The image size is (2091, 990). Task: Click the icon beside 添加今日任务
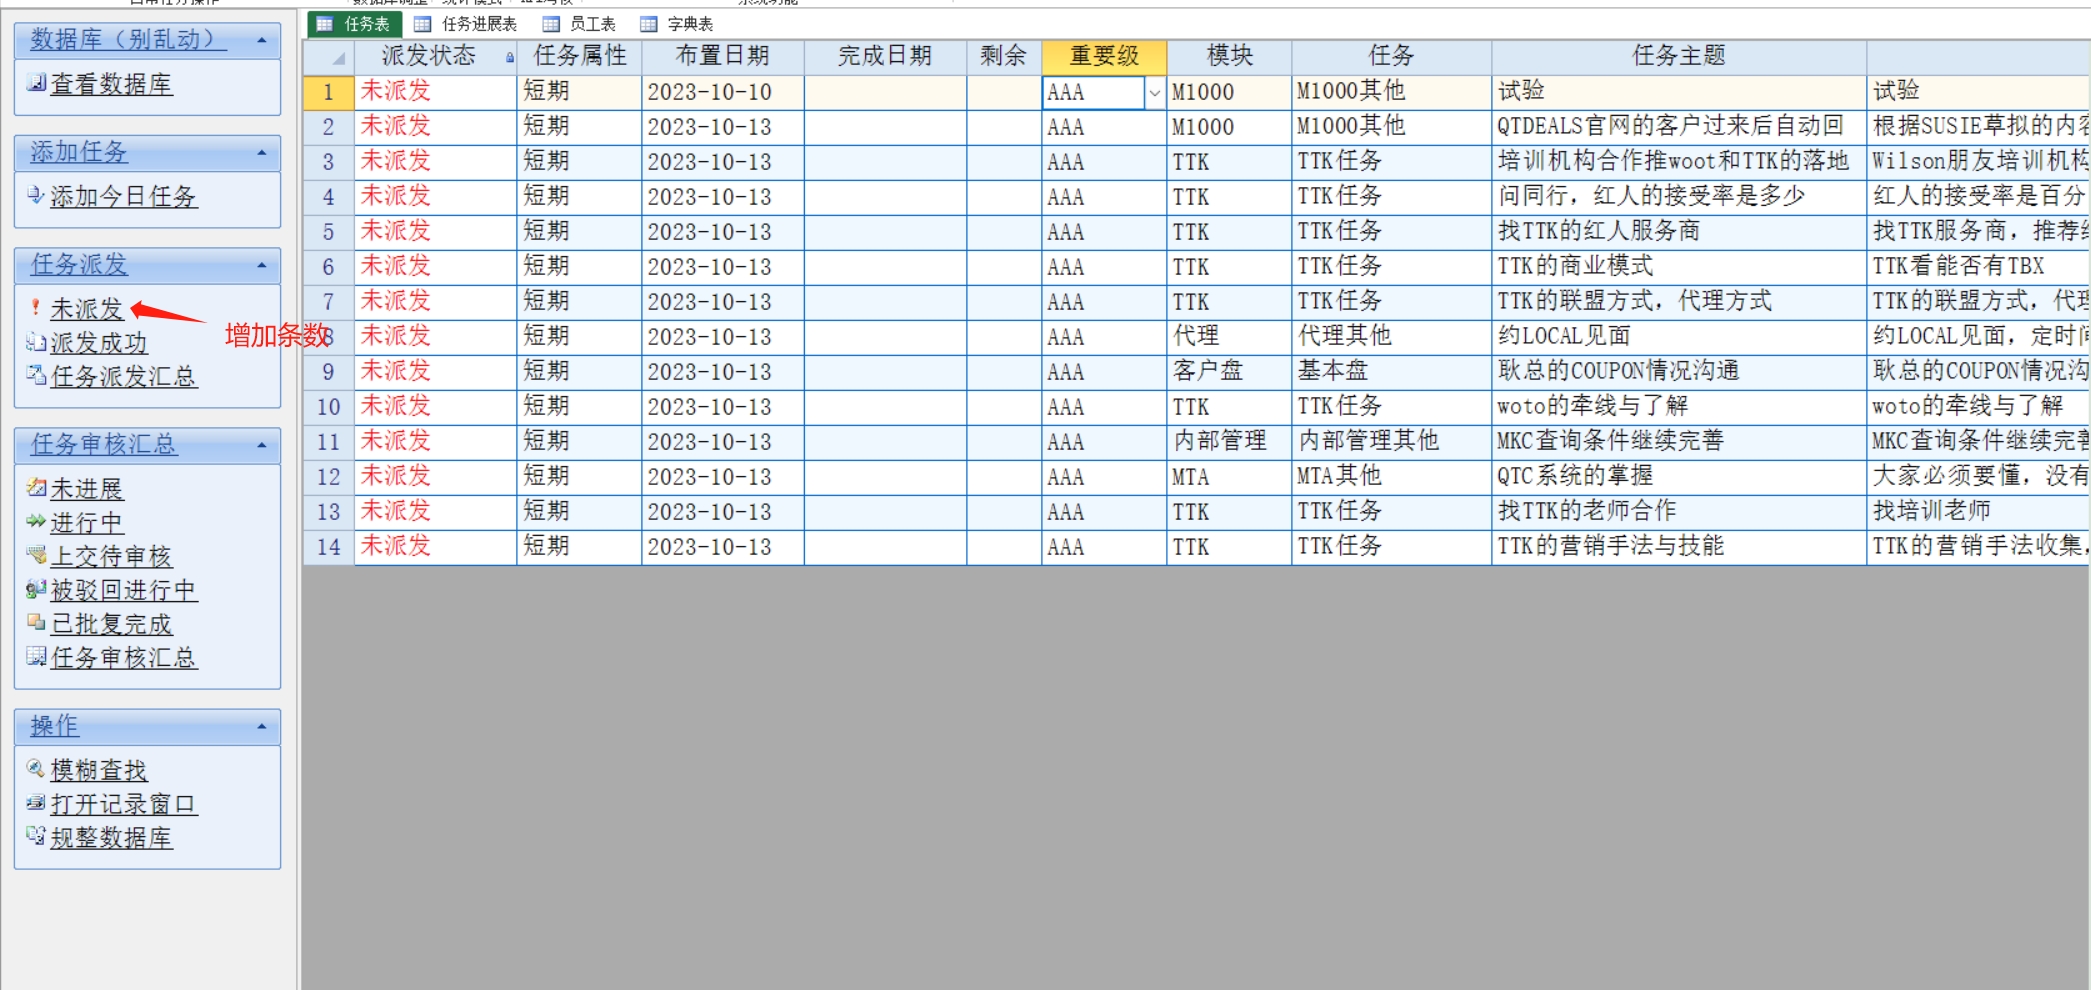(x=36, y=195)
